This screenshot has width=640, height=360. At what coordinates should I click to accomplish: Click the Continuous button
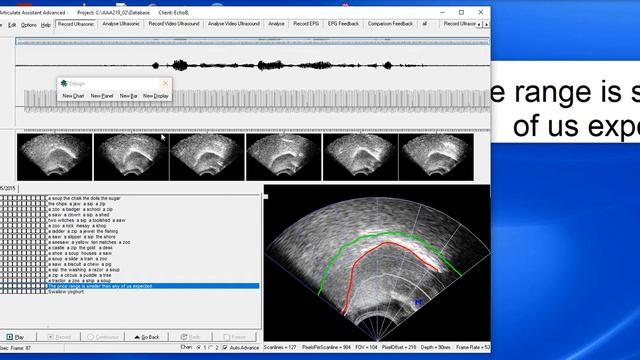point(102,337)
